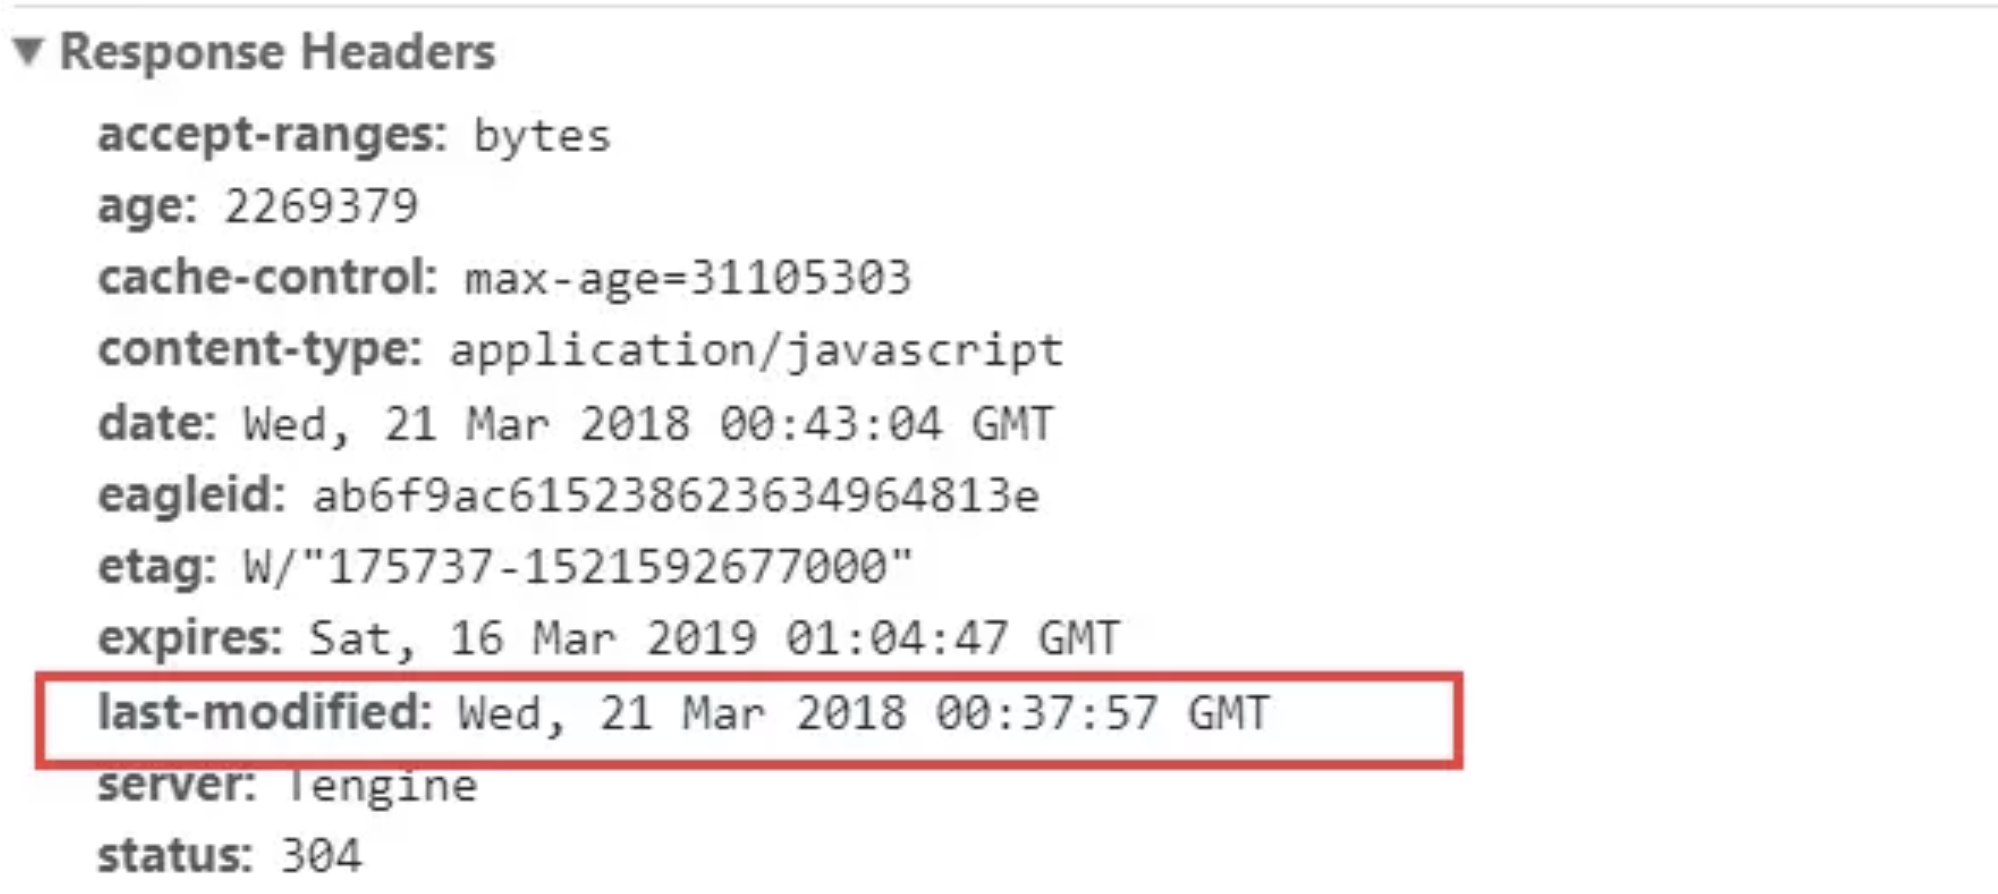The image size is (1998, 894).
Task: Select the expires header date value
Action: 713,638
